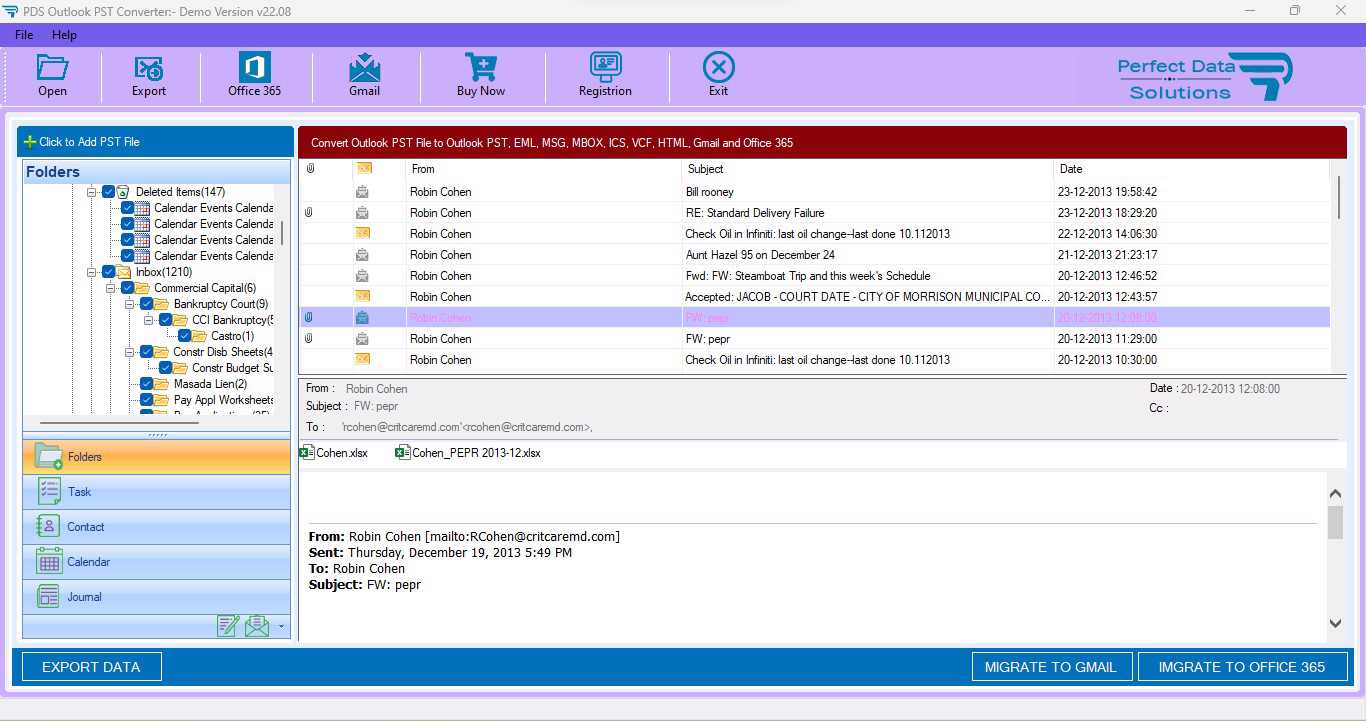Click the folder tree horizontal scrollbar
Image resolution: width=1366 pixels, height=721 pixels.
pos(120,423)
